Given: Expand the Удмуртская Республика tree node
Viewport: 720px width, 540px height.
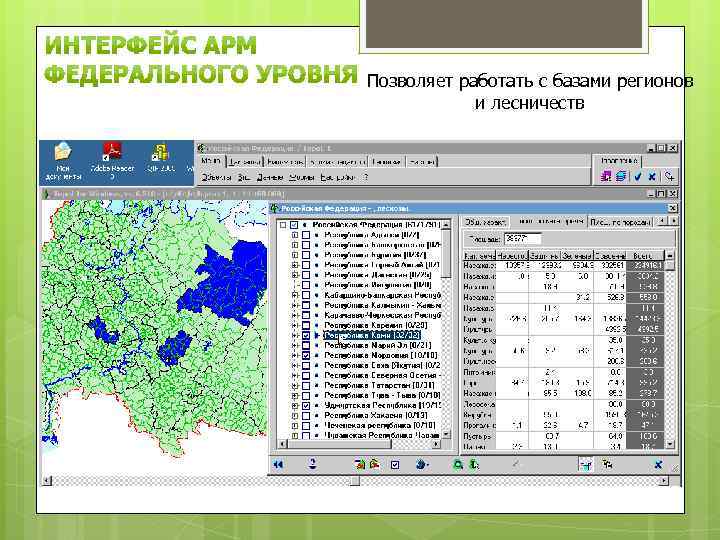Looking at the screenshot, I should pyautogui.click(x=295, y=405).
